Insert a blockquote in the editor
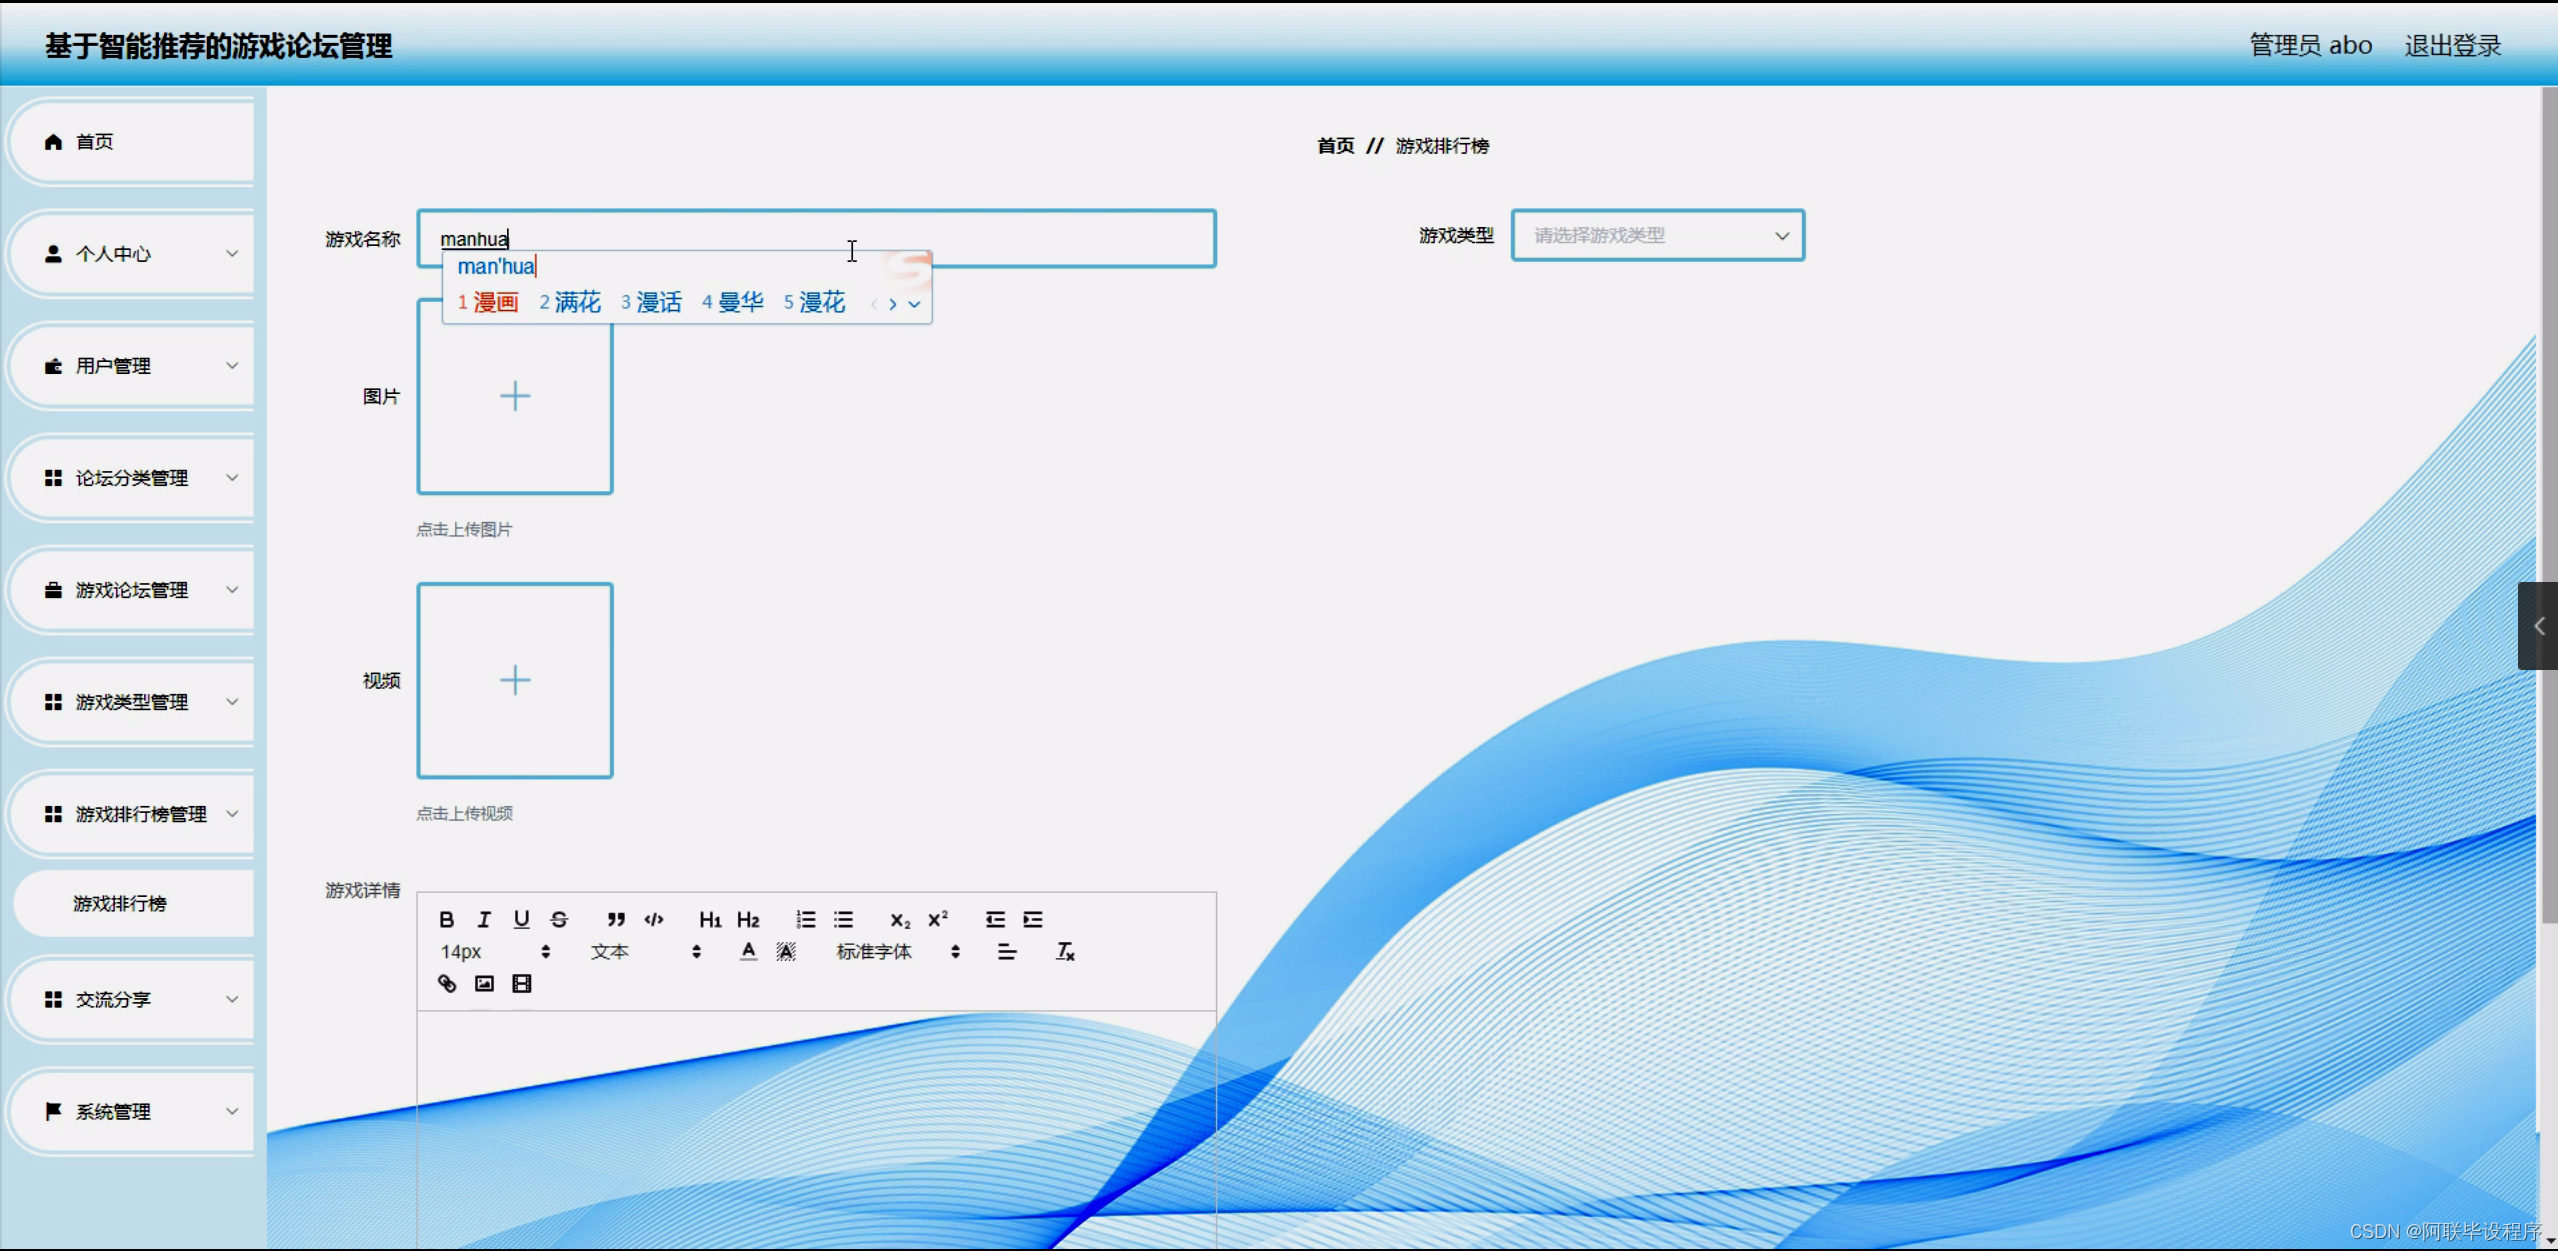The height and width of the screenshot is (1251, 2558). [x=616, y=919]
